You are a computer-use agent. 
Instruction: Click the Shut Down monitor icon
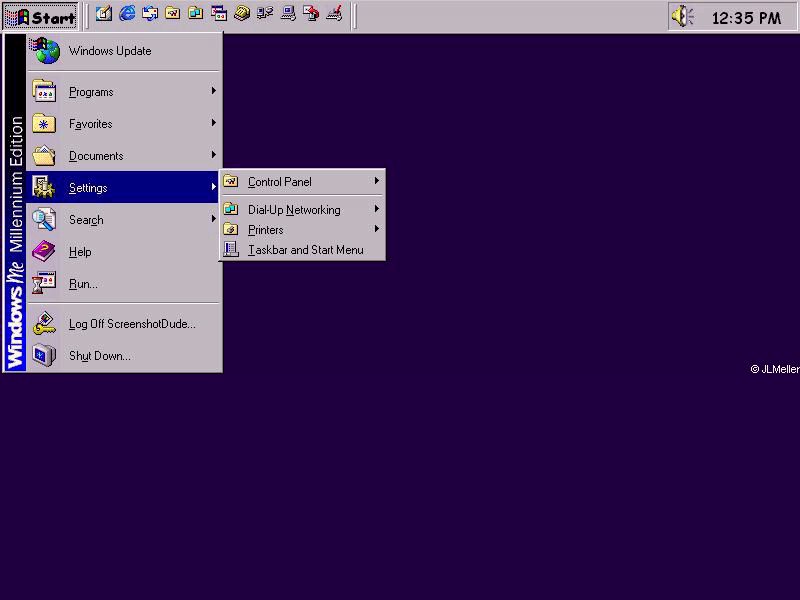click(x=44, y=355)
